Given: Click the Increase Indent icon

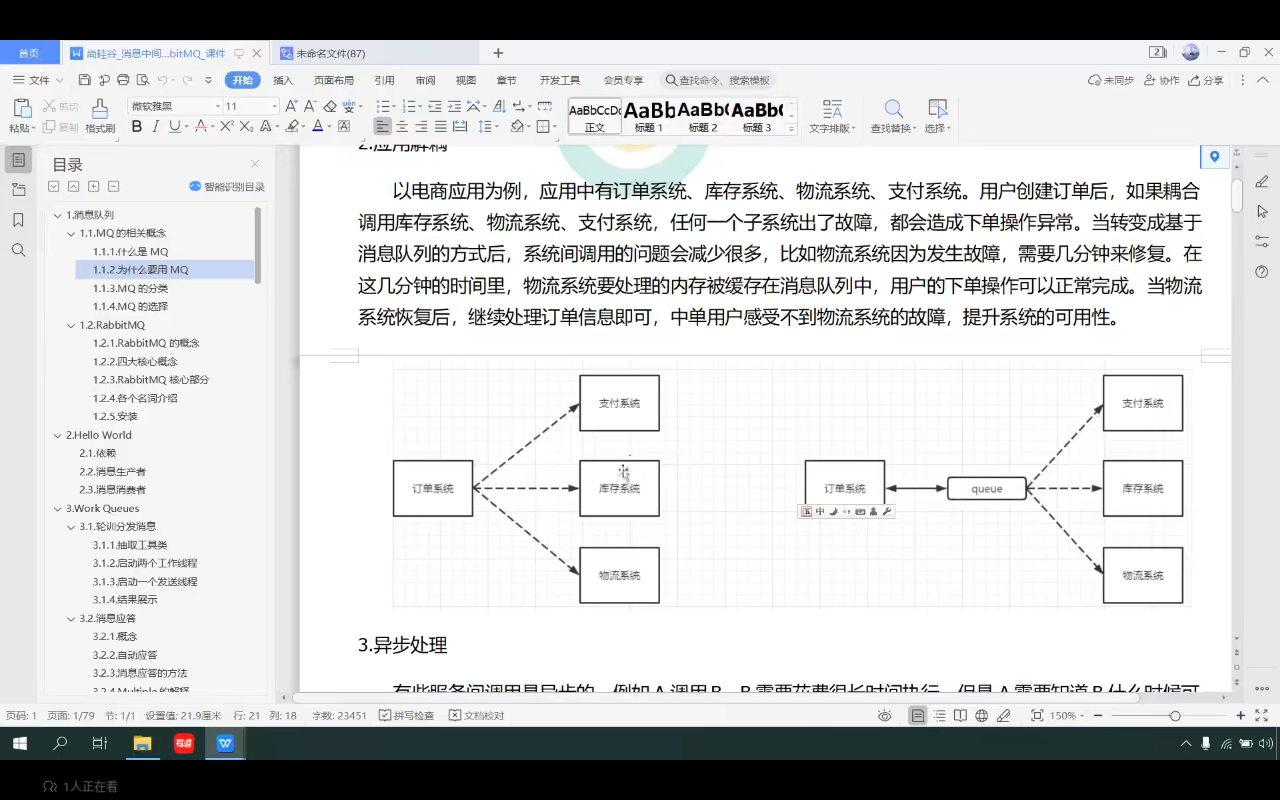Looking at the screenshot, I should click(x=454, y=106).
